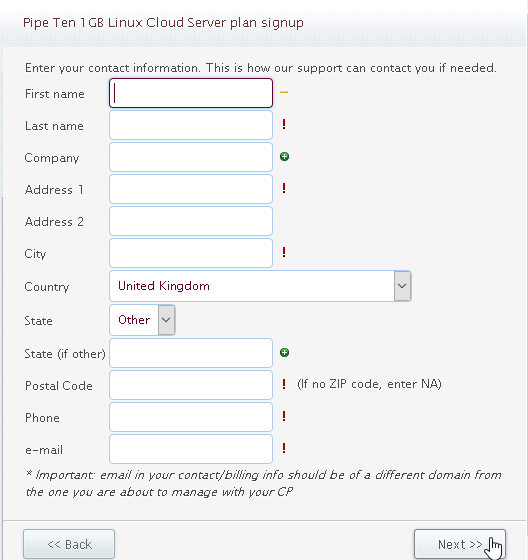Click the red exclamation icon beside e-mail

284,448
